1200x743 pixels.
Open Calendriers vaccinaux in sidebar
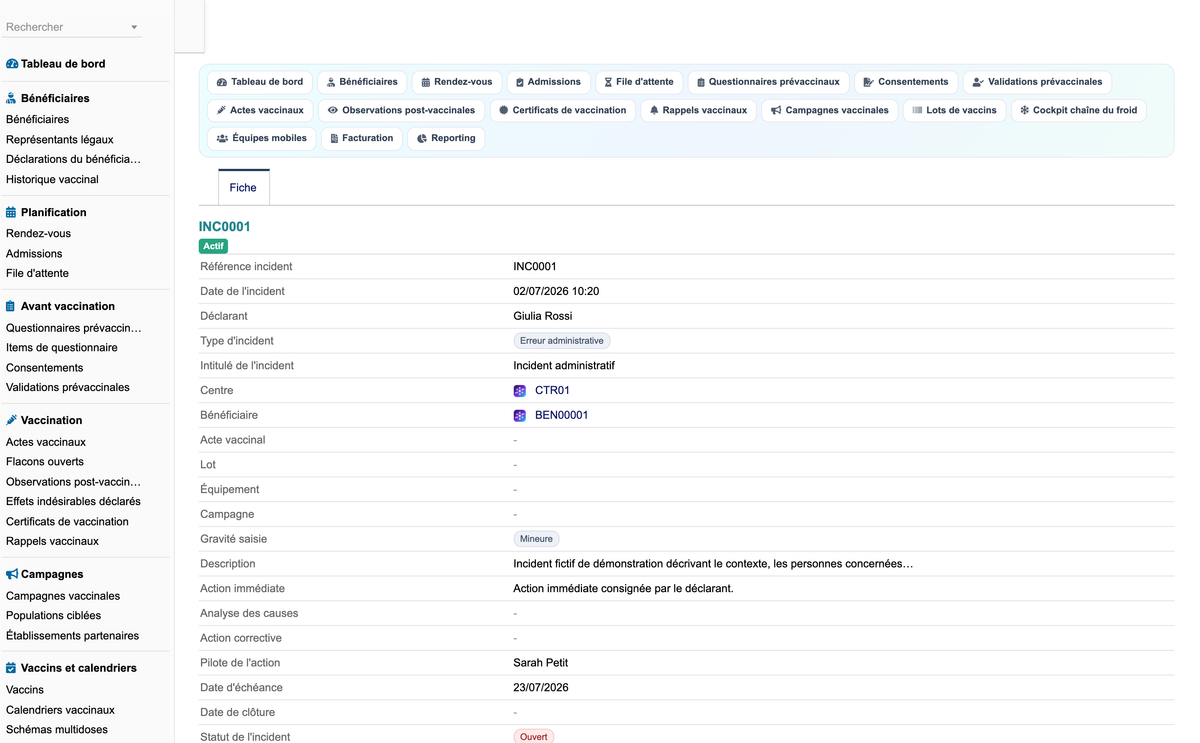60,710
